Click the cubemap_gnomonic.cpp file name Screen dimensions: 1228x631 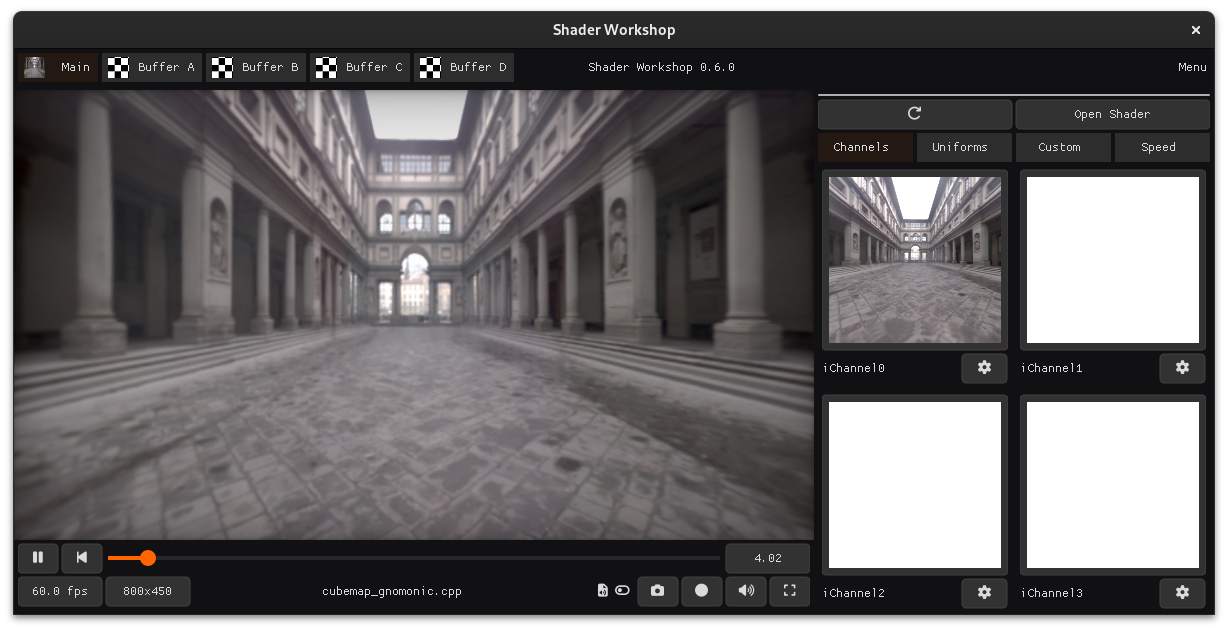pos(392,591)
